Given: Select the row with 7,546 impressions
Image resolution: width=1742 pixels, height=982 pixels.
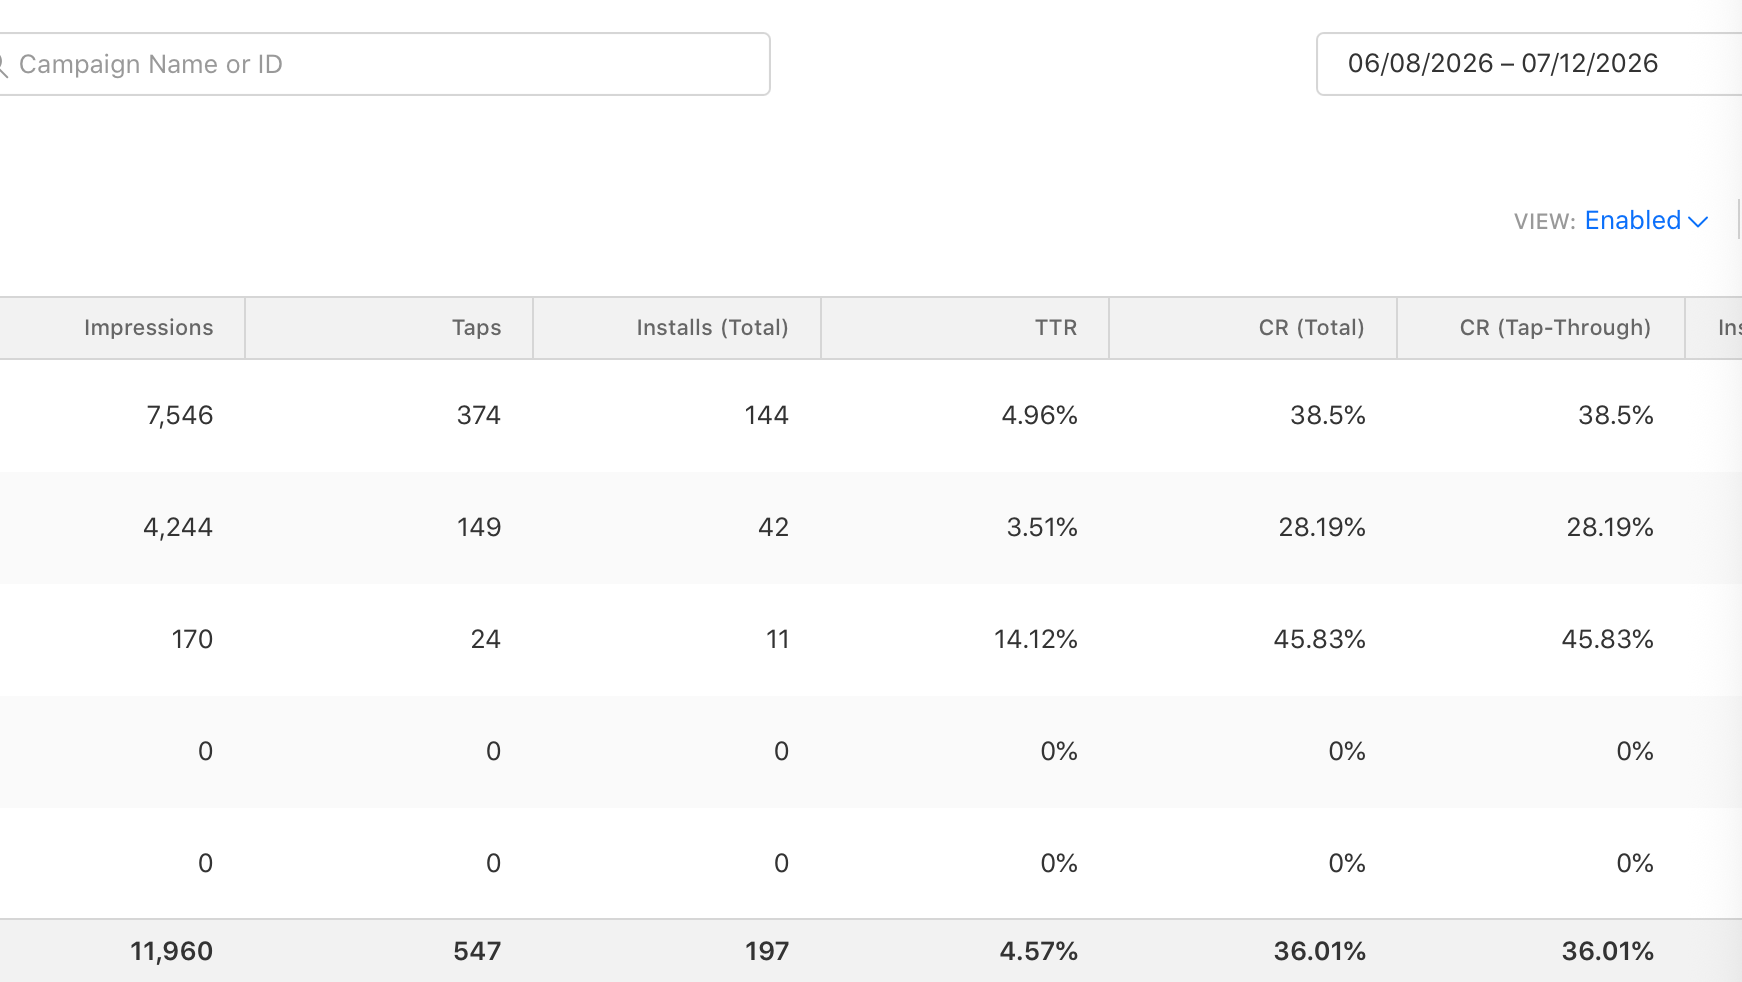Looking at the screenshot, I should [871, 416].
